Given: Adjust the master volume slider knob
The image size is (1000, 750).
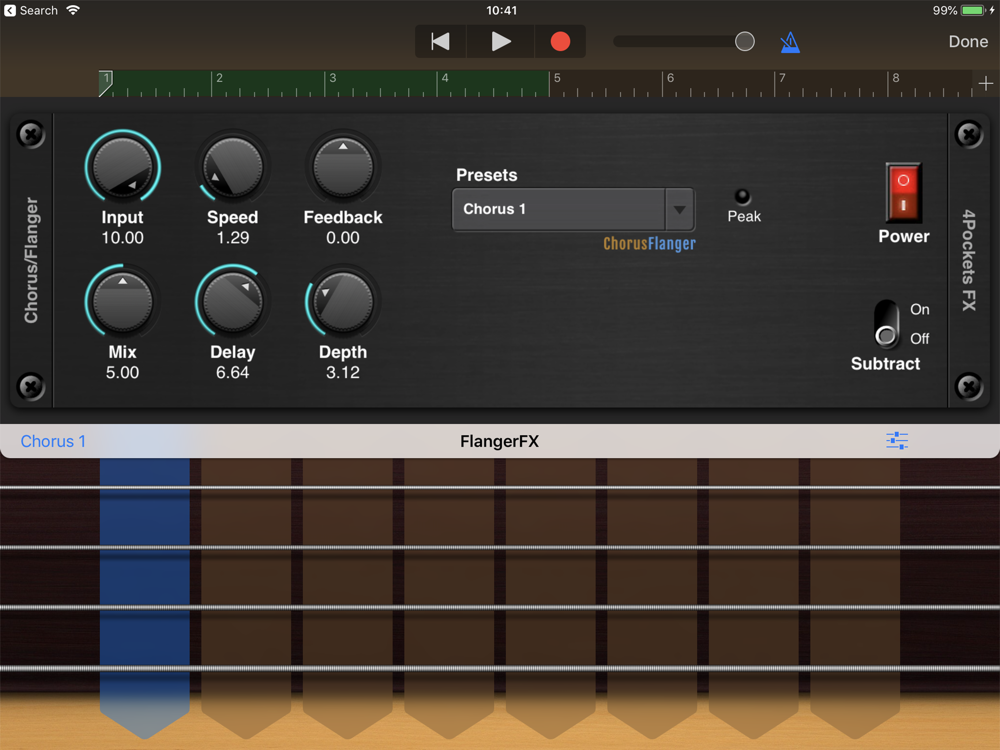Looking at the screenshot, I should point(744,41).
